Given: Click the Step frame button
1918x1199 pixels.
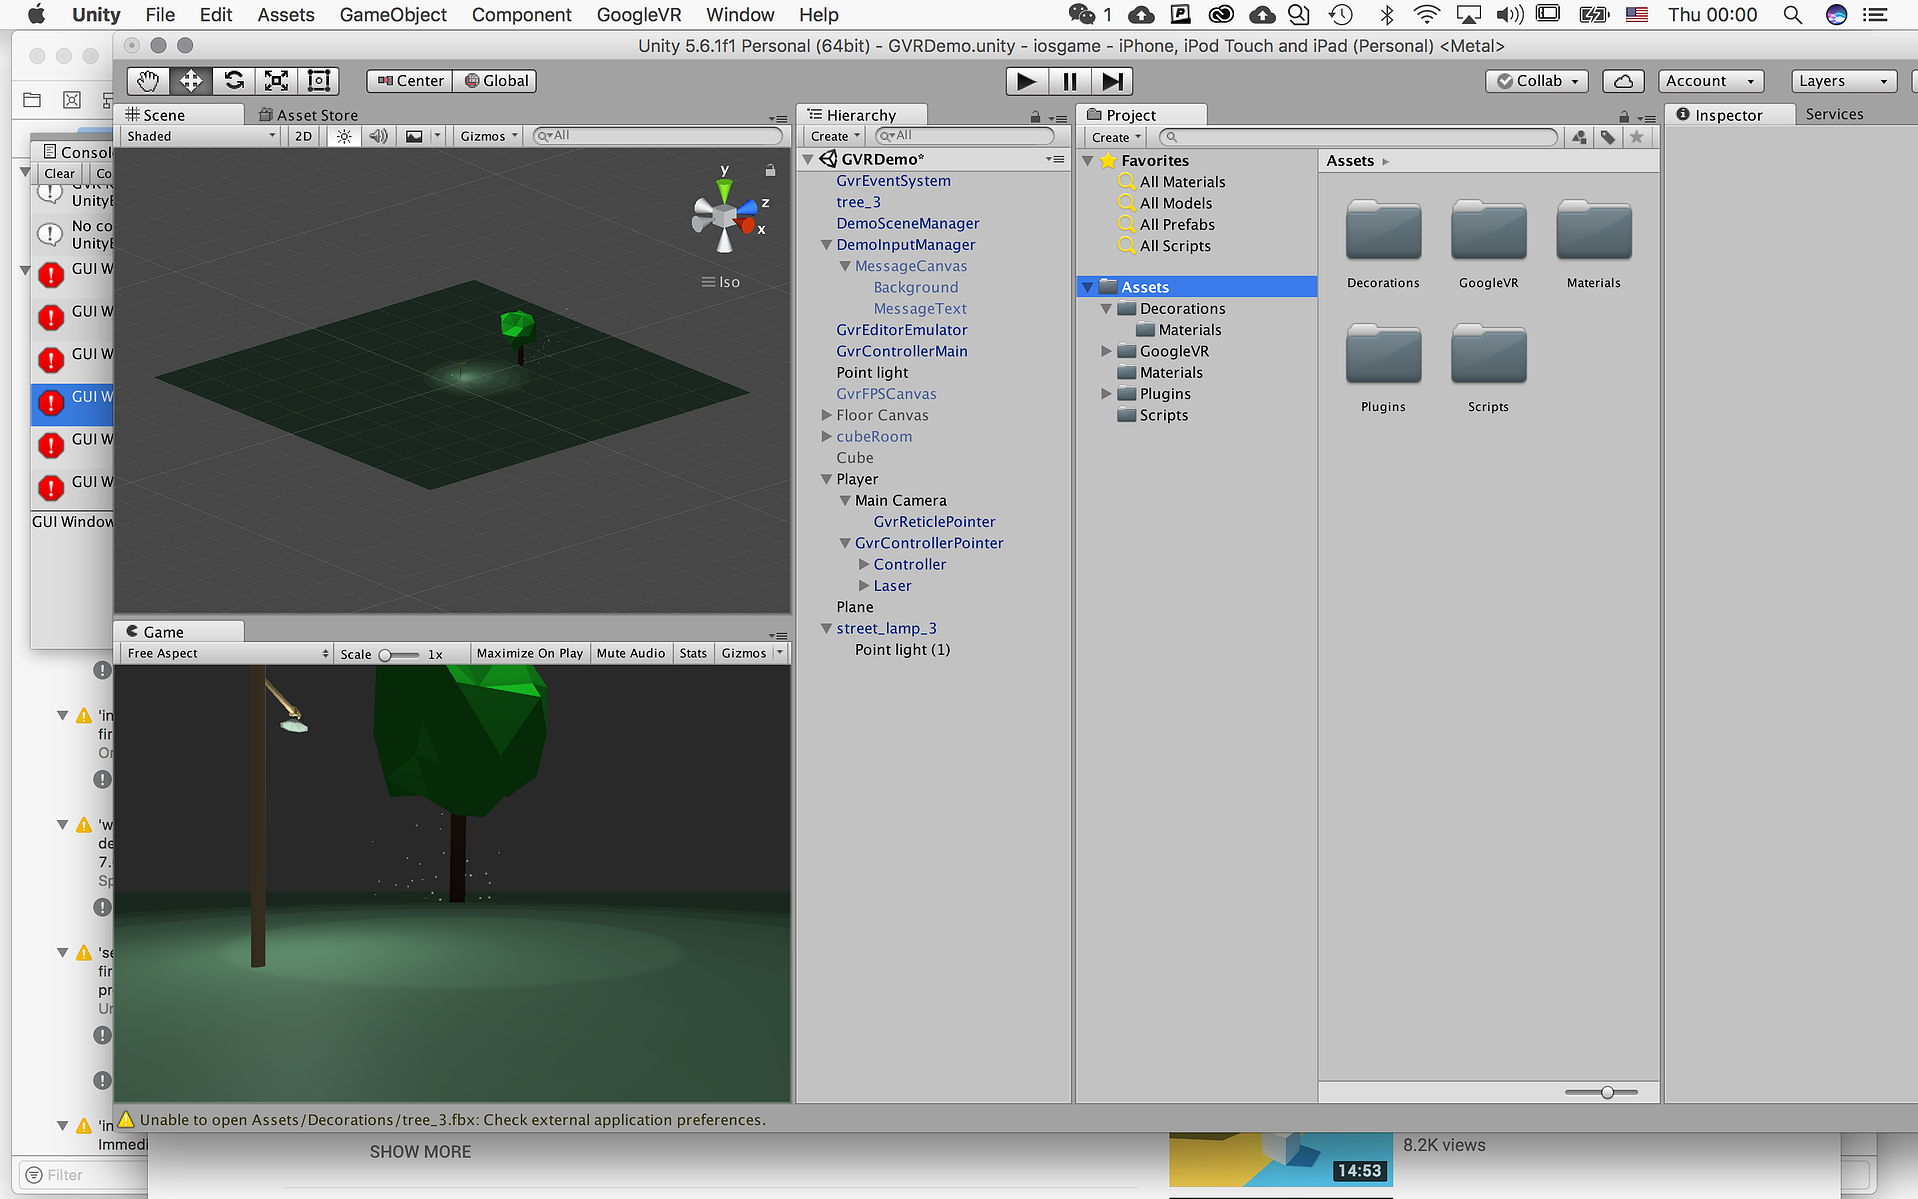Looking at the screenshot, I should tap(1112, 81).
